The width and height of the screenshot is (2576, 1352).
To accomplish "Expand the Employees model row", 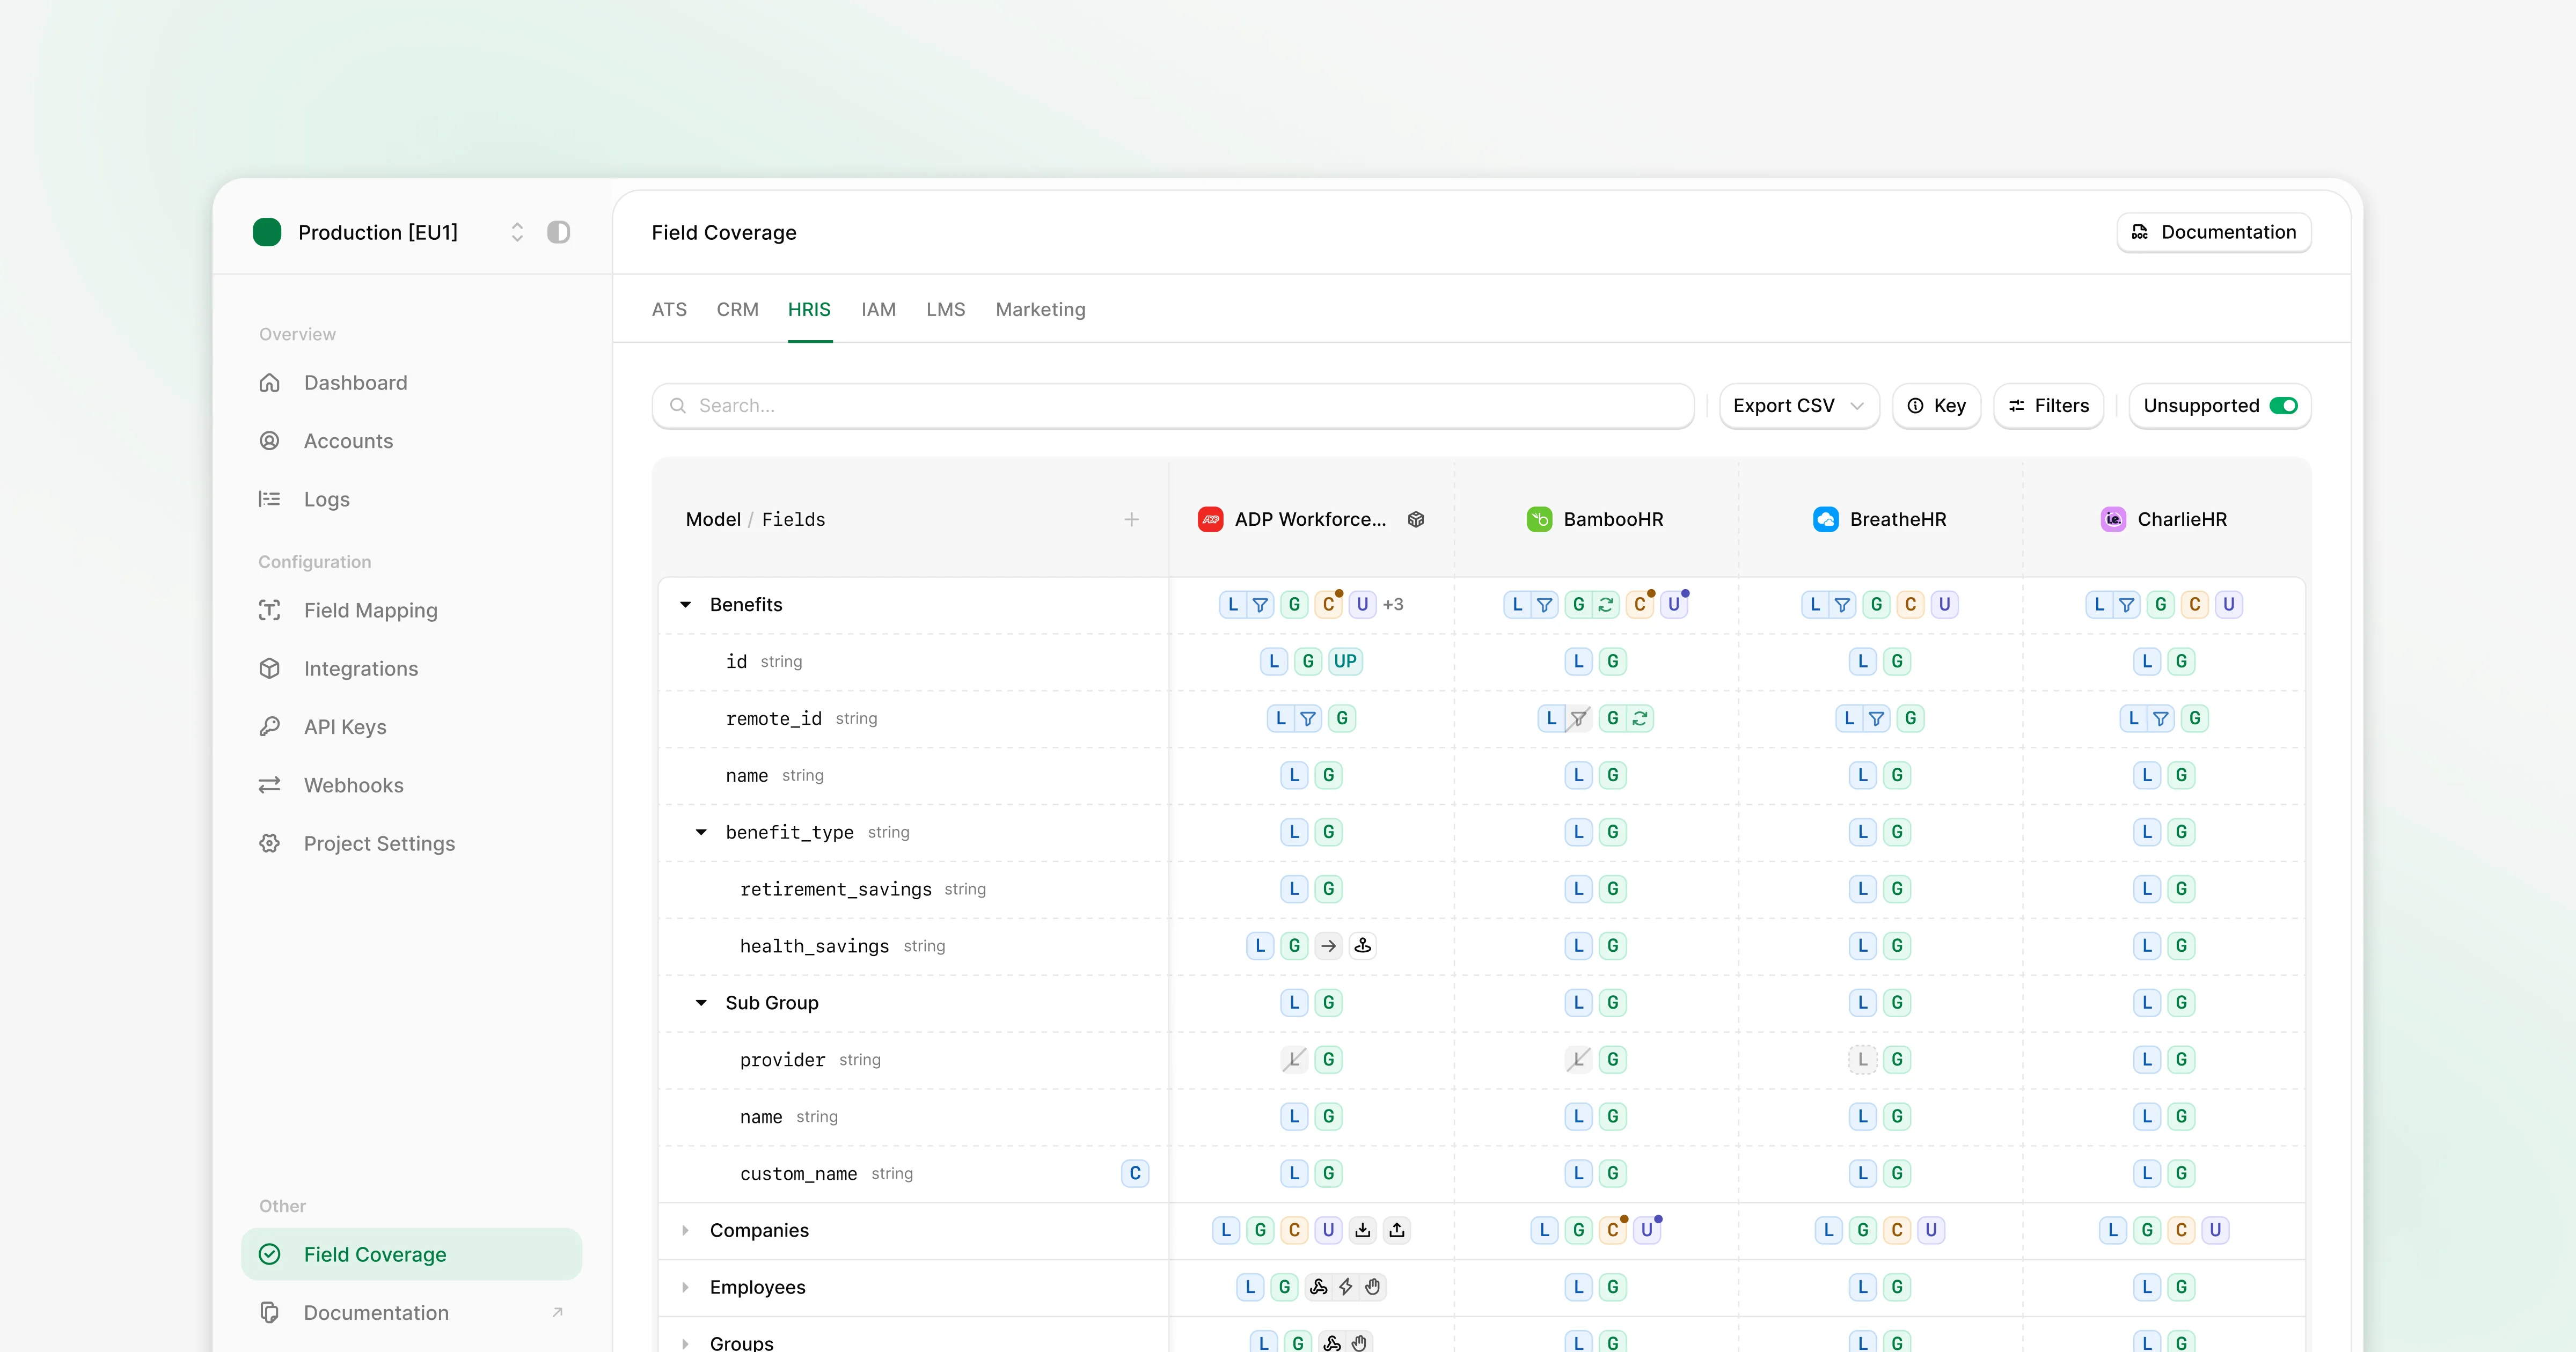I will pyautogui.click(x=686, y=1288).
